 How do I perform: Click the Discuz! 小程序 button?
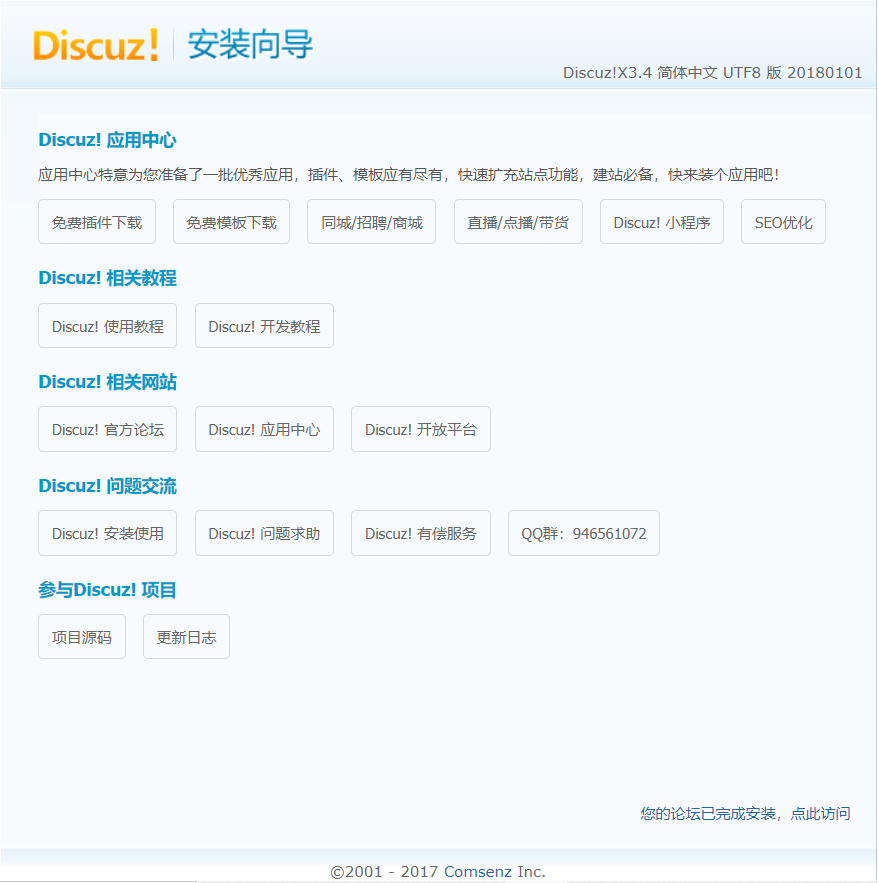[x=662, y=222]
